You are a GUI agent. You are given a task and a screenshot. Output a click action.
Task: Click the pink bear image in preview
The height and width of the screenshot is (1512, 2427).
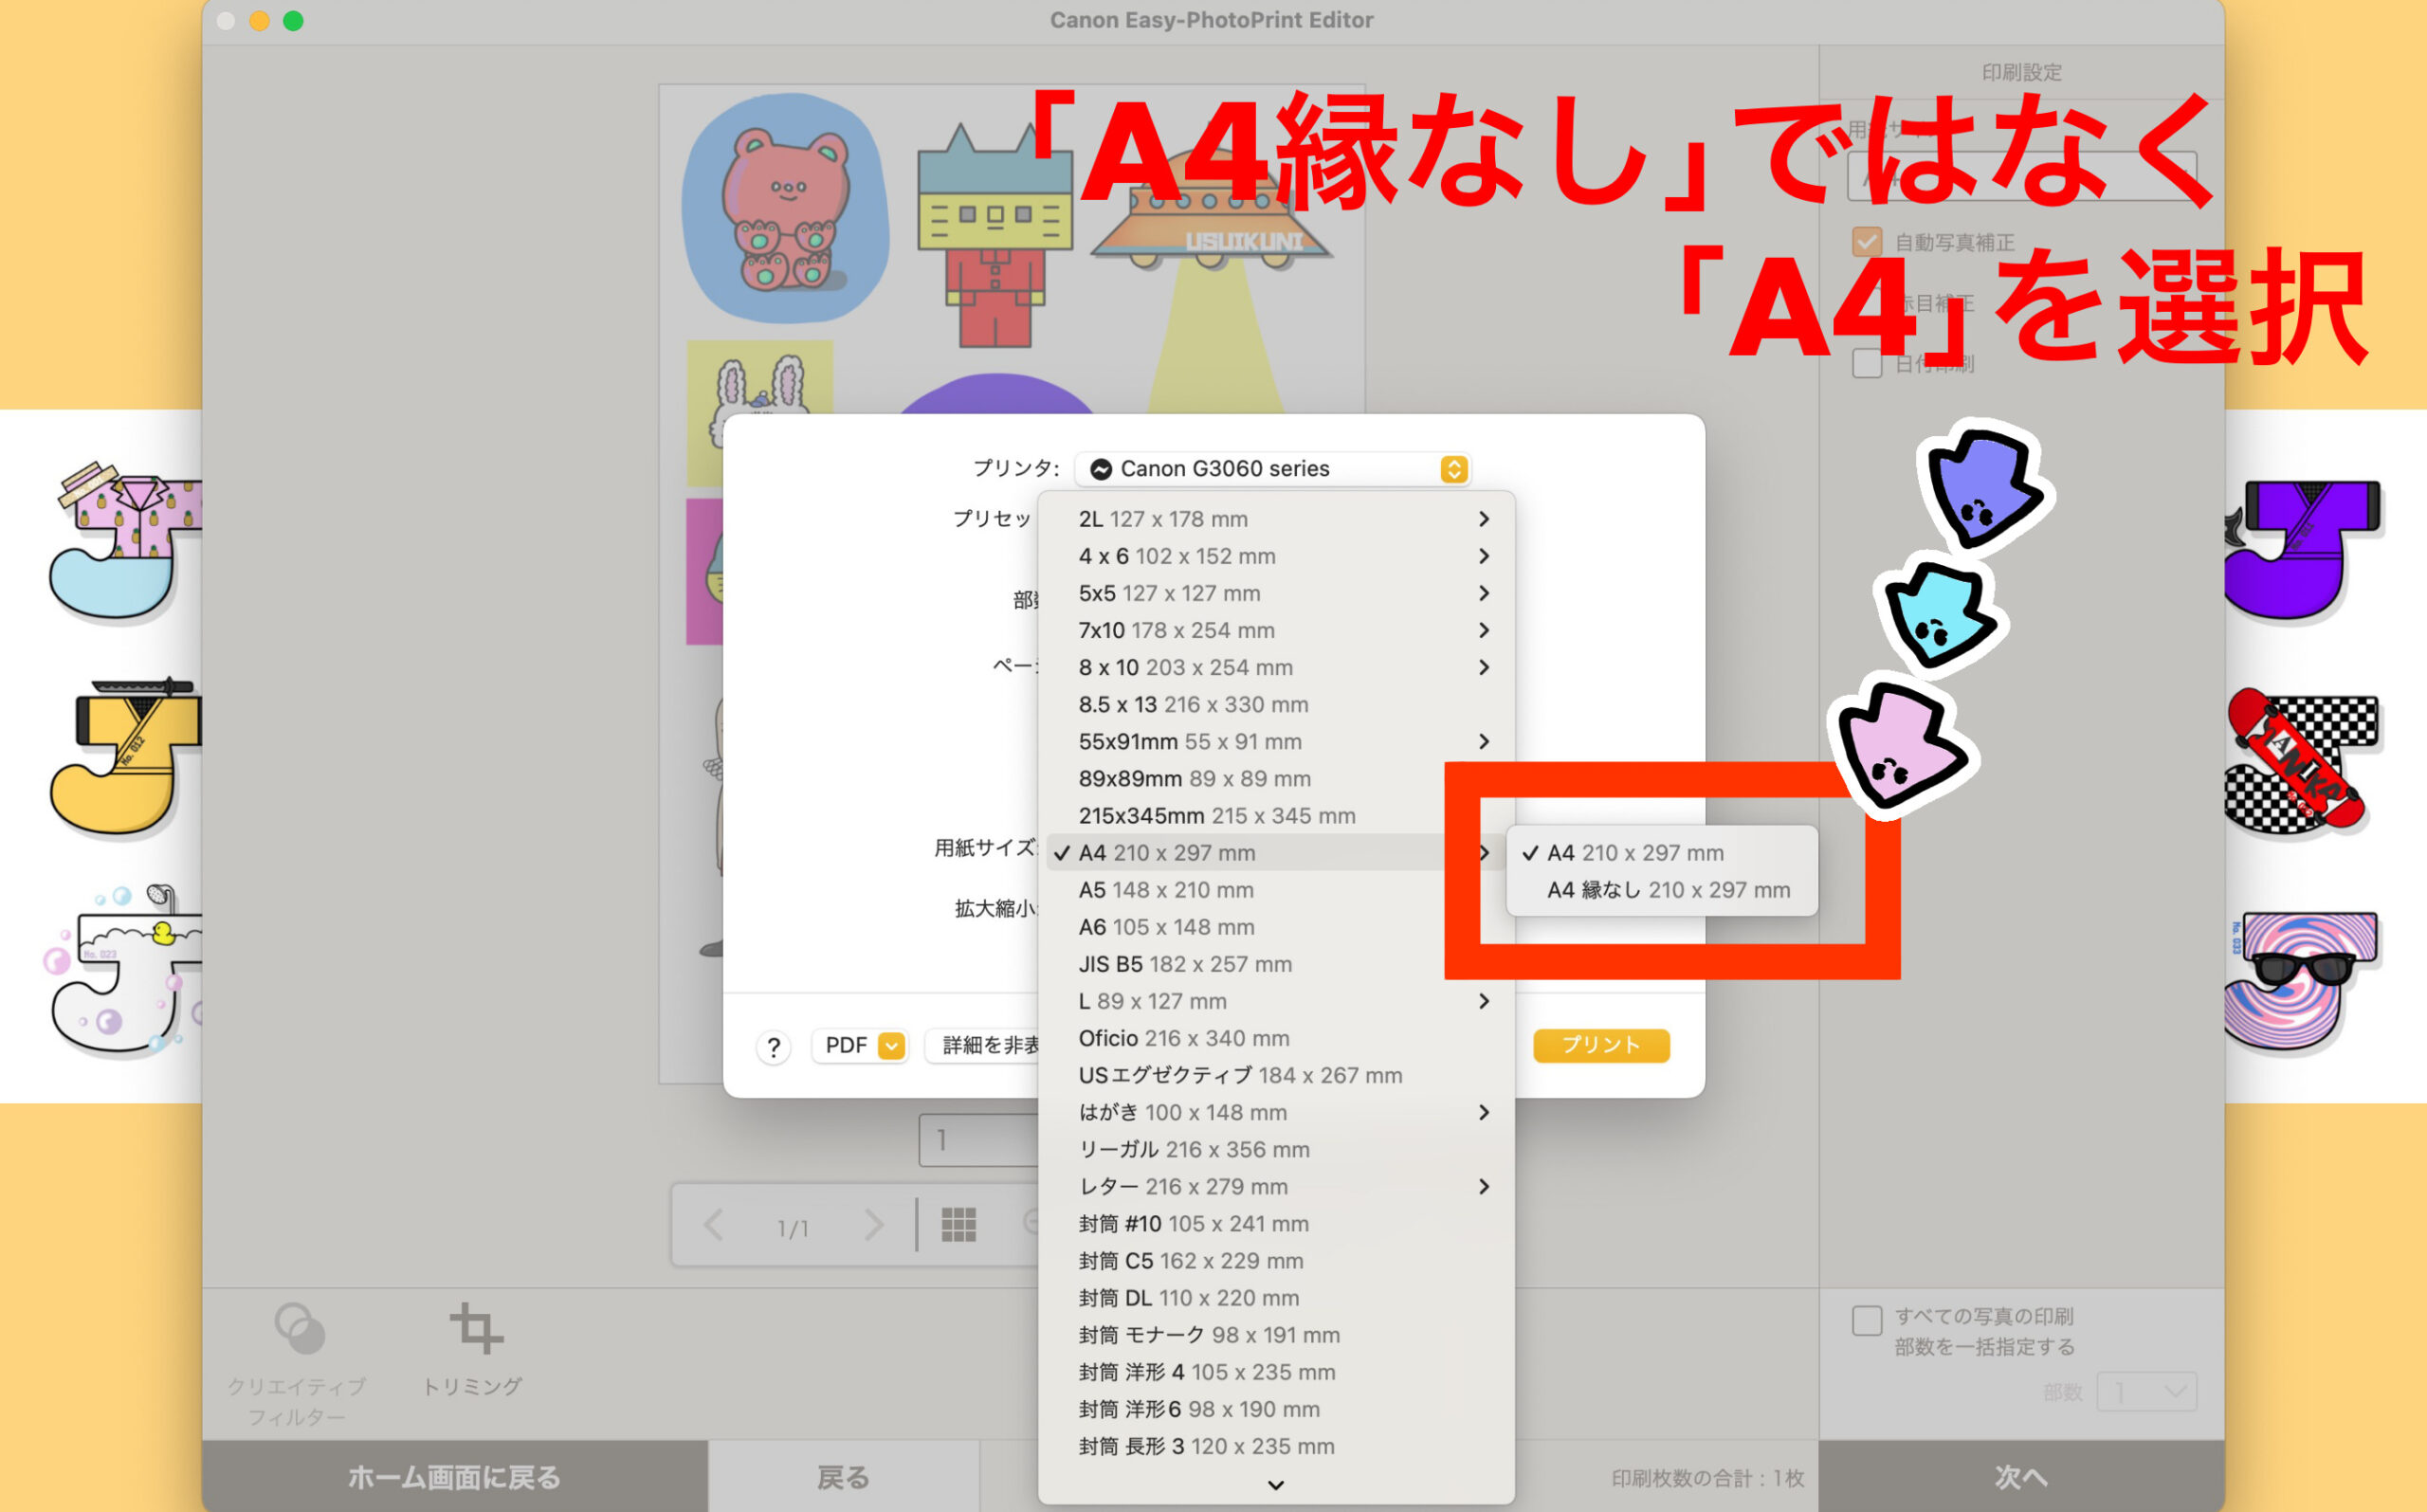(785, 208)
